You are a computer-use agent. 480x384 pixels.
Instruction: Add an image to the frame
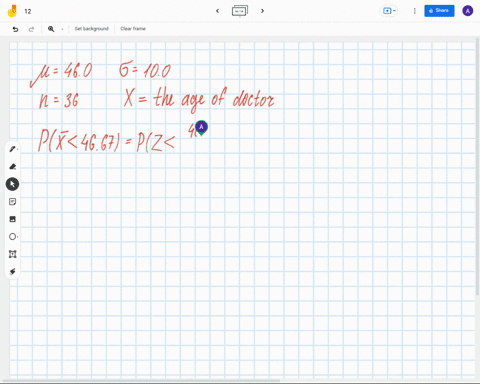pos(12,219)
